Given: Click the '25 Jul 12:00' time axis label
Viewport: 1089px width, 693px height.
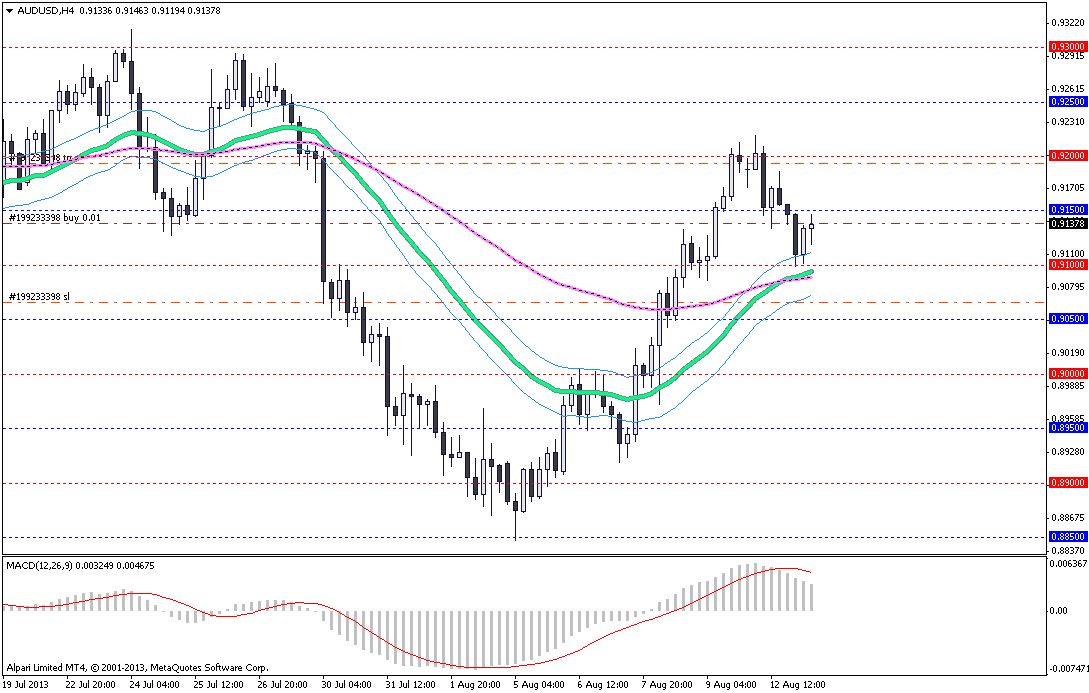Looking at the screenshot, I should coord(218,685).
